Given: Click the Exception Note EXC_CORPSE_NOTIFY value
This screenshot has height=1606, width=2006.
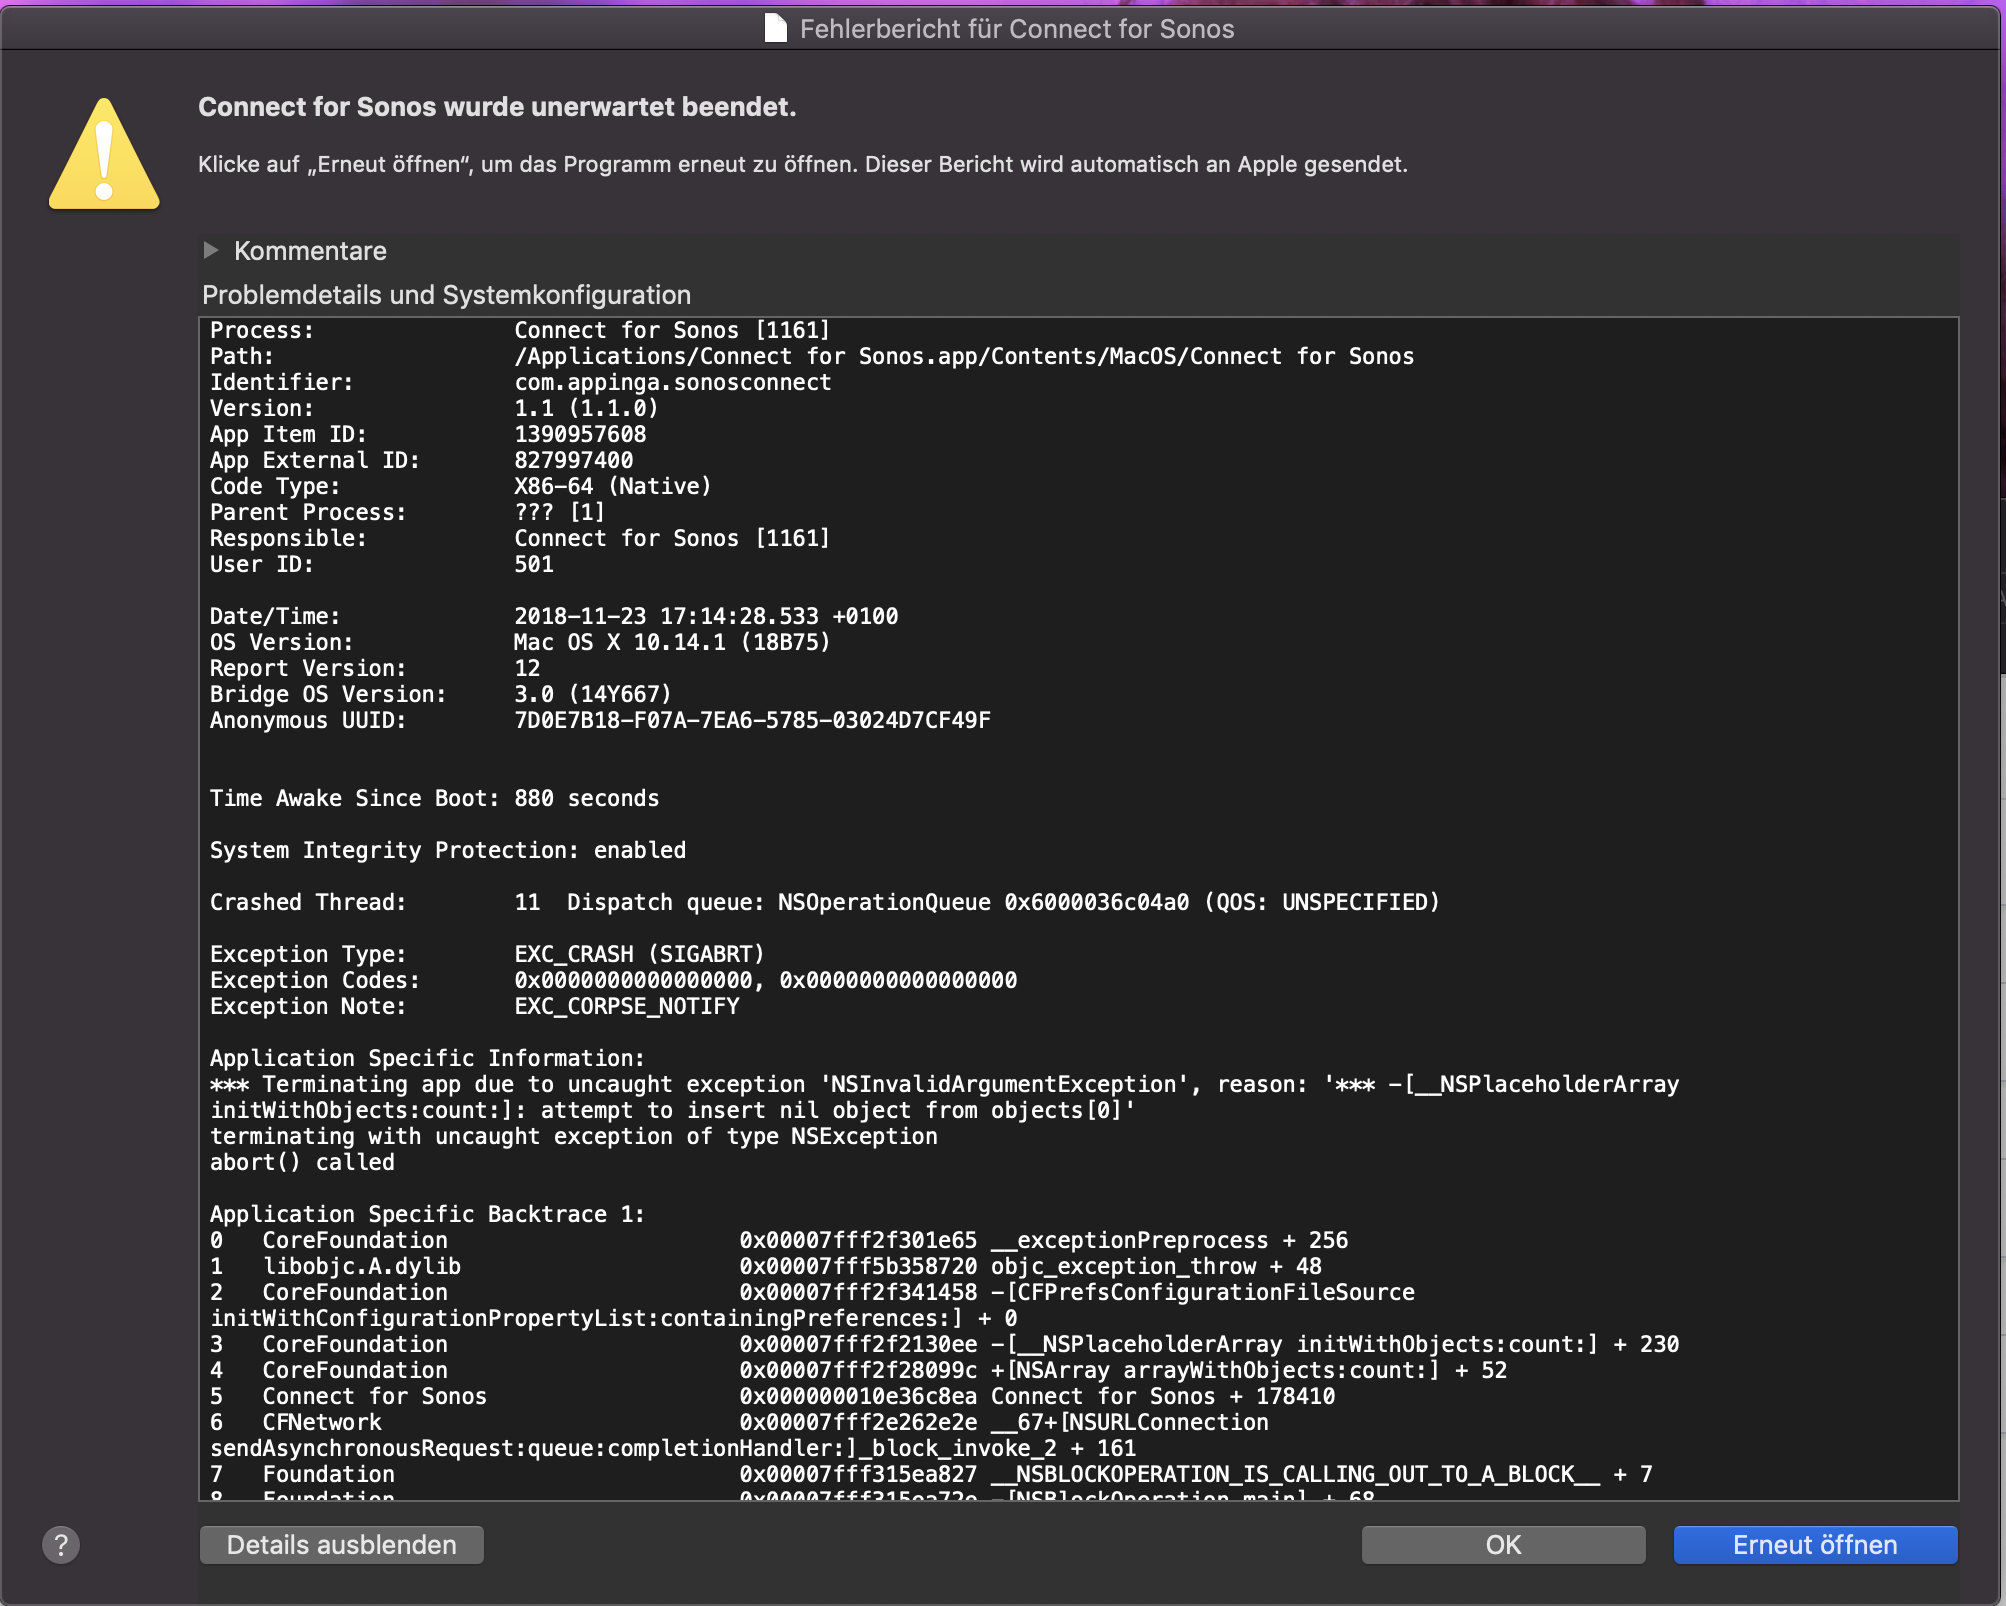Looking at the screenshot, I should pyautogui.click(x=627, y=1006).
